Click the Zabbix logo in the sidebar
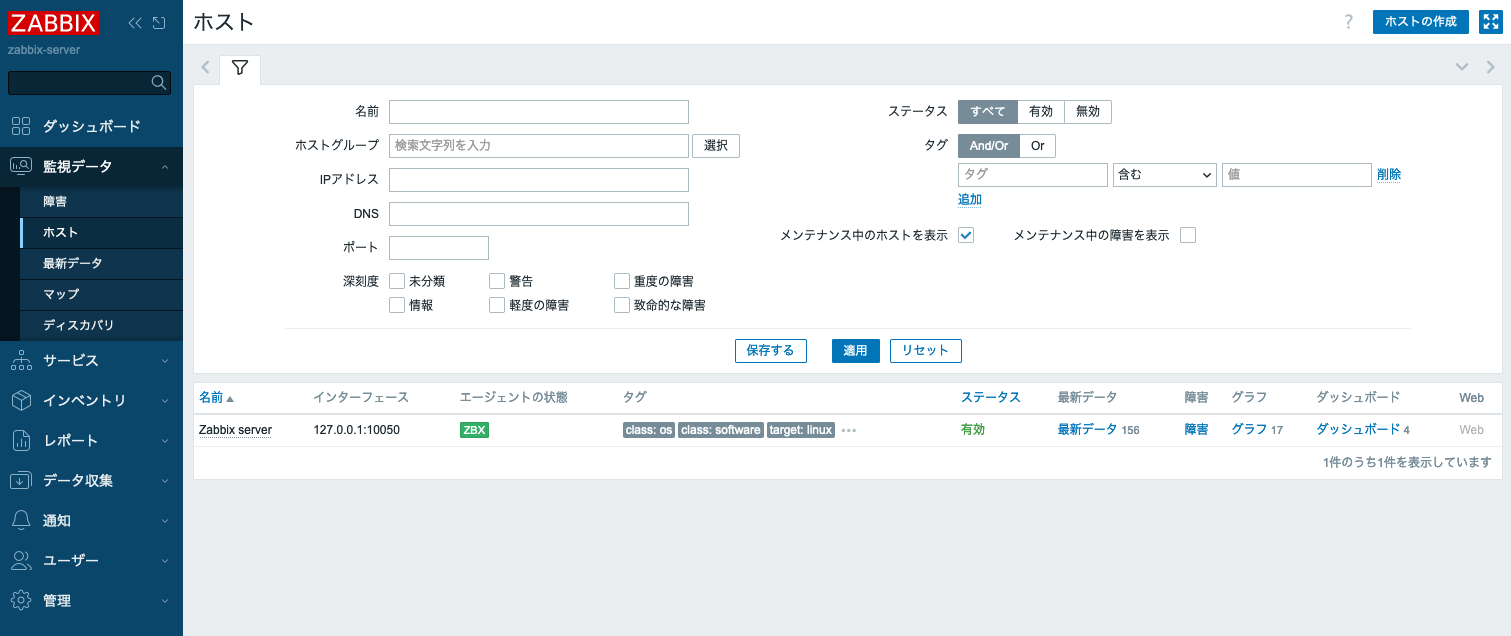1511x636 pixels. (x=54, y=22)
